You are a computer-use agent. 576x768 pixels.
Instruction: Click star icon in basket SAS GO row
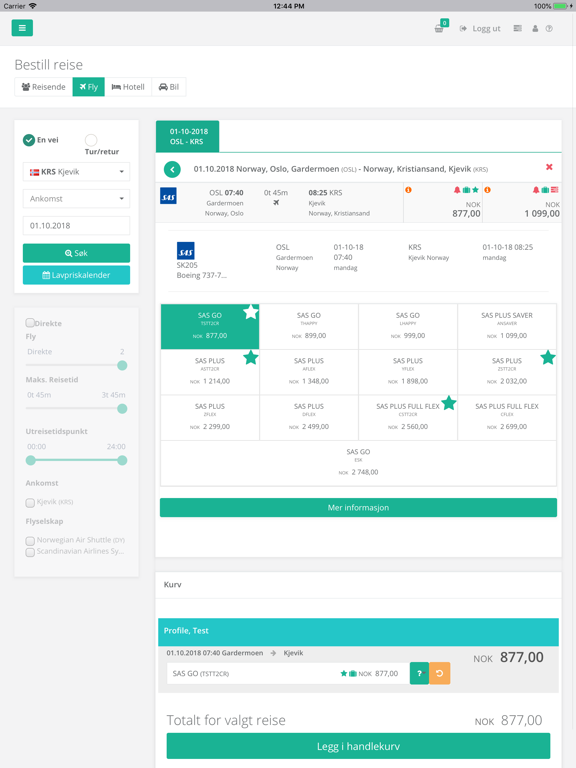point(343,673)
